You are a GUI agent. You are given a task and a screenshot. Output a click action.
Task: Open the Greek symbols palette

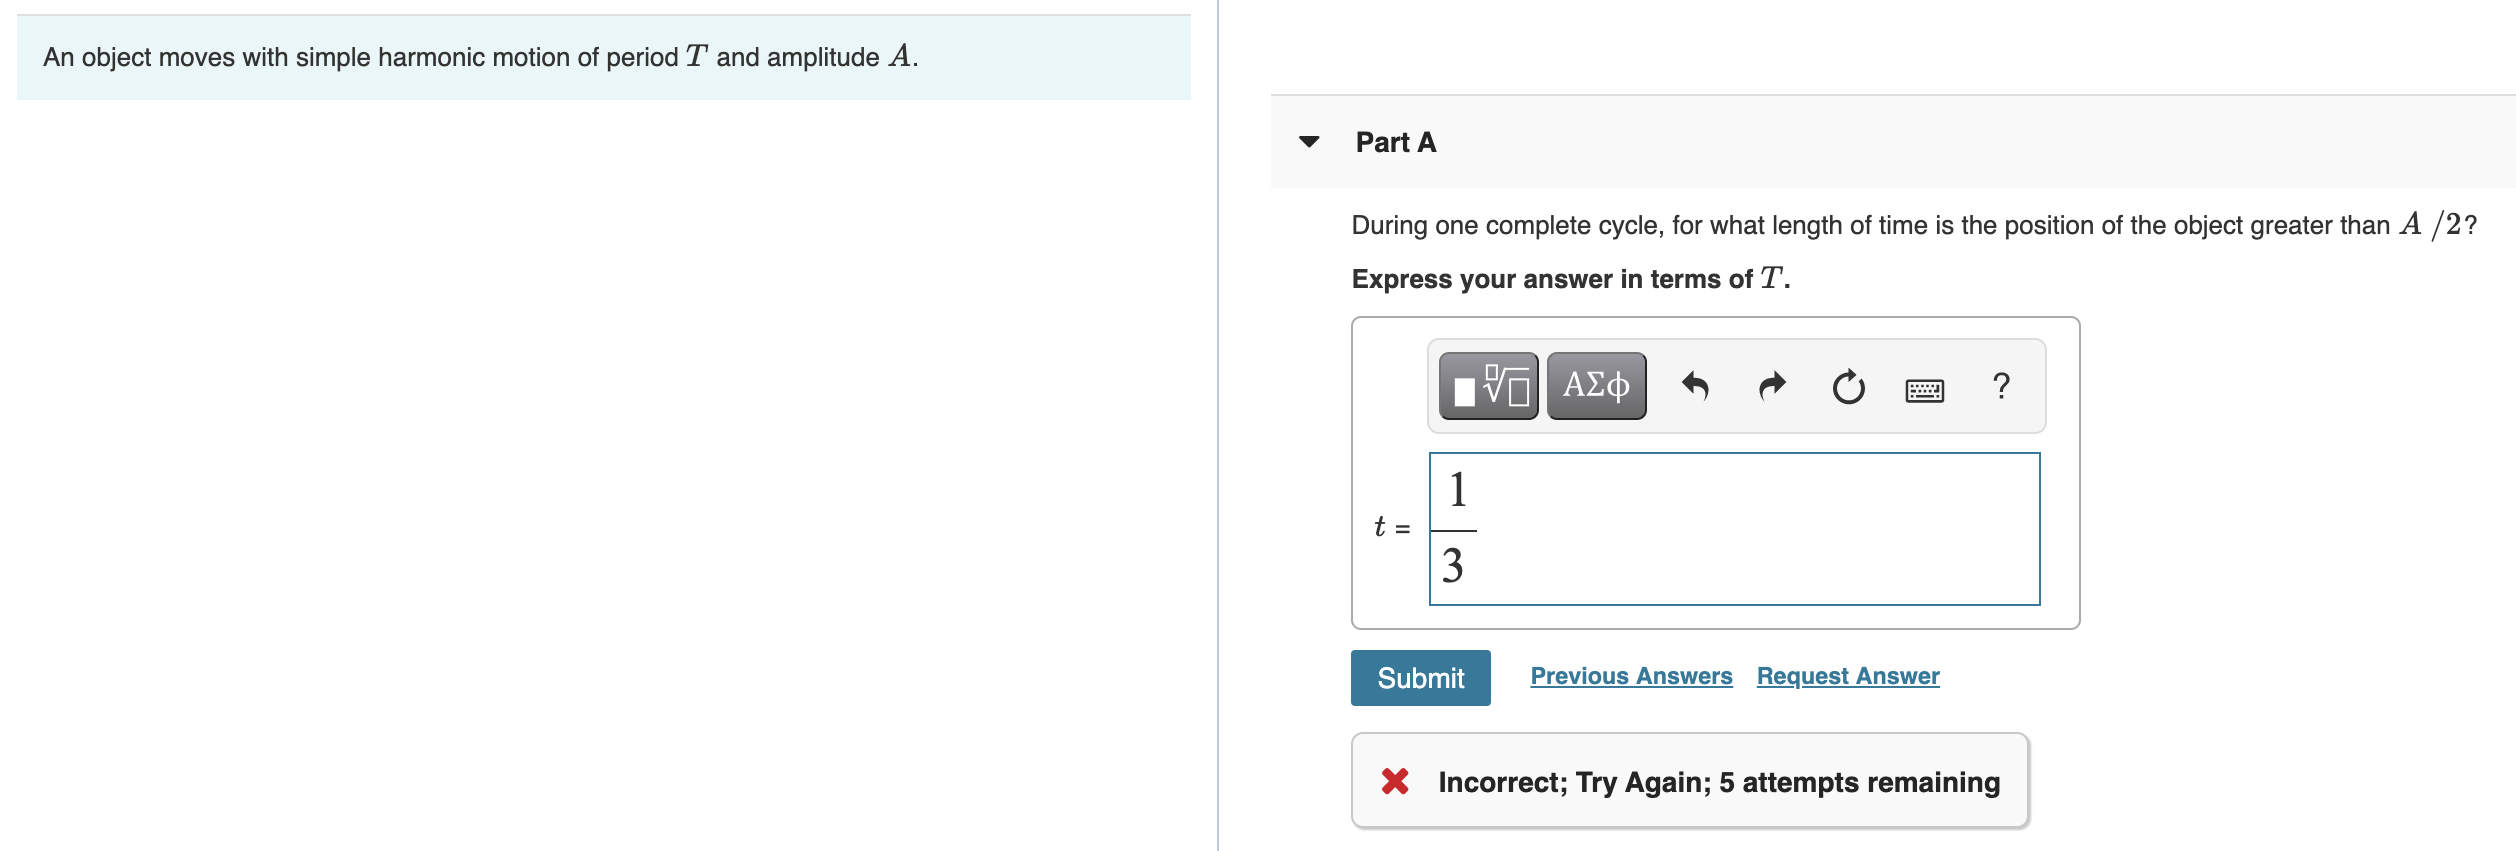(x=1596, y=386)
